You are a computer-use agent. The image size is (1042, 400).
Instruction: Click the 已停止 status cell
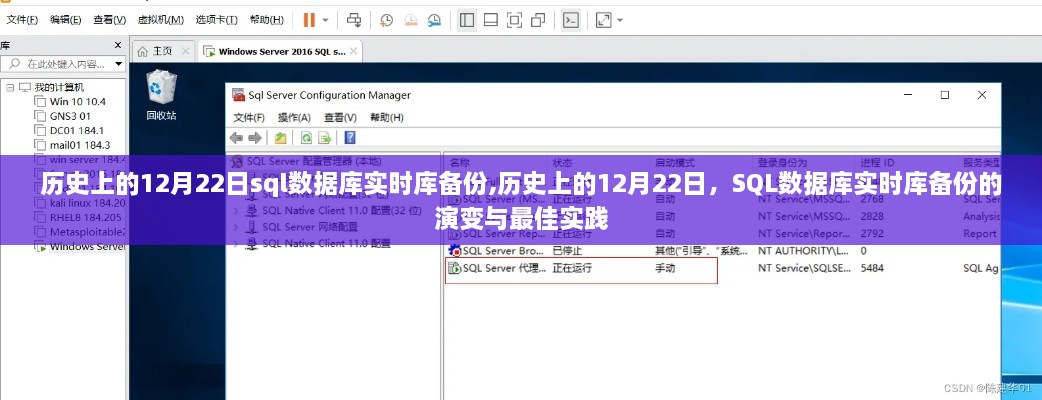pyautogui.click(x=568, y=250)
